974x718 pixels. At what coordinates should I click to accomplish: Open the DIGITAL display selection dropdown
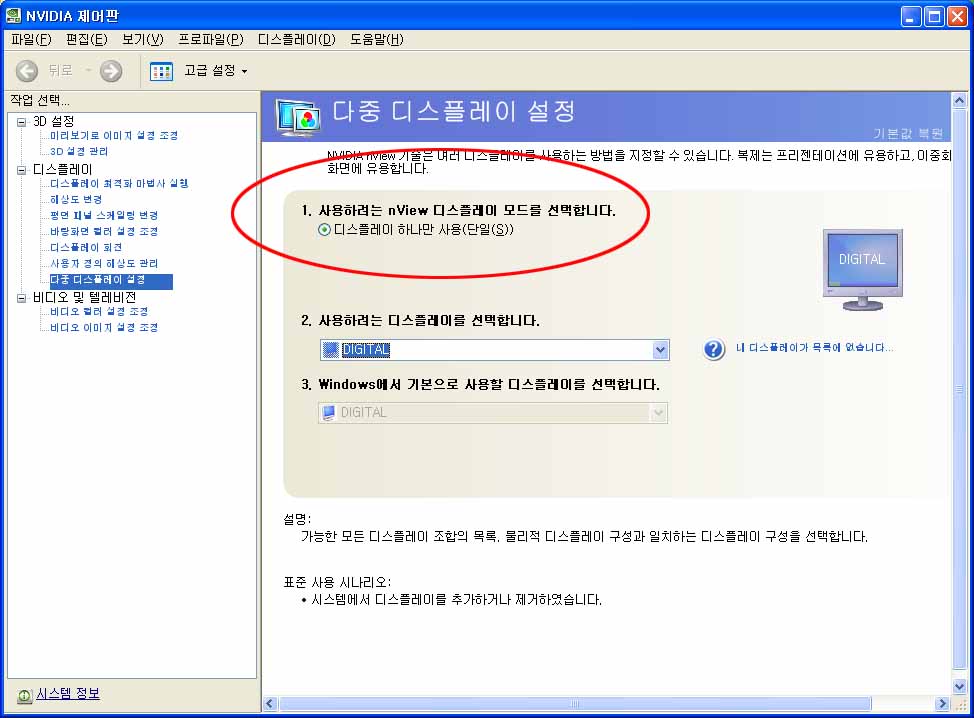660,350
